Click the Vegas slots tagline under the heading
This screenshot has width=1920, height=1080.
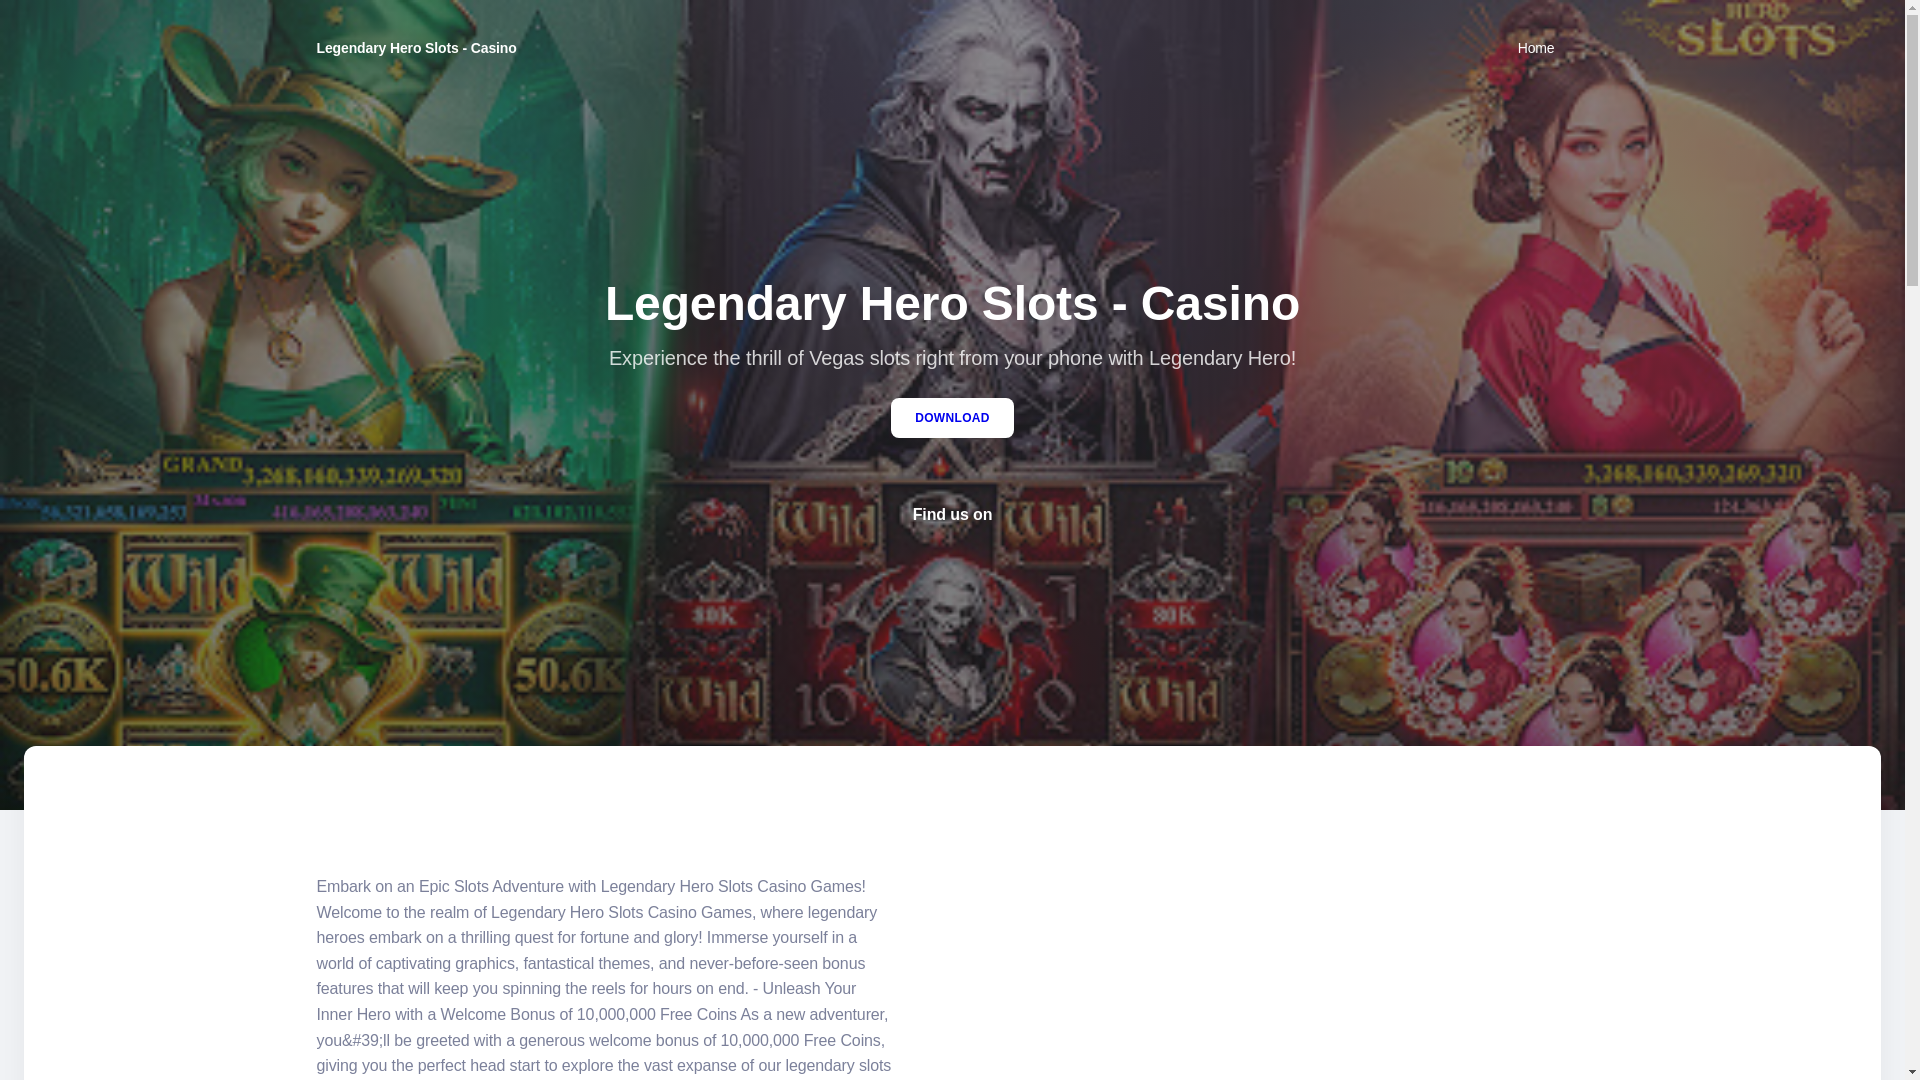click(x=952, y=358)
